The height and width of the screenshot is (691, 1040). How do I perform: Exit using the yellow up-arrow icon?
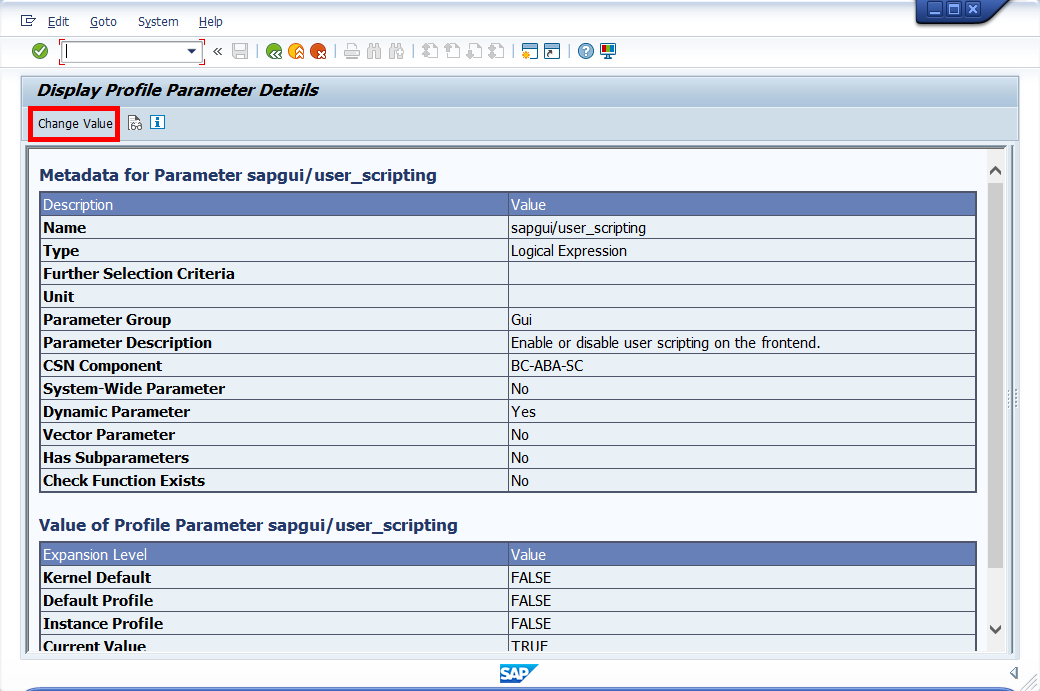(296, 51)
